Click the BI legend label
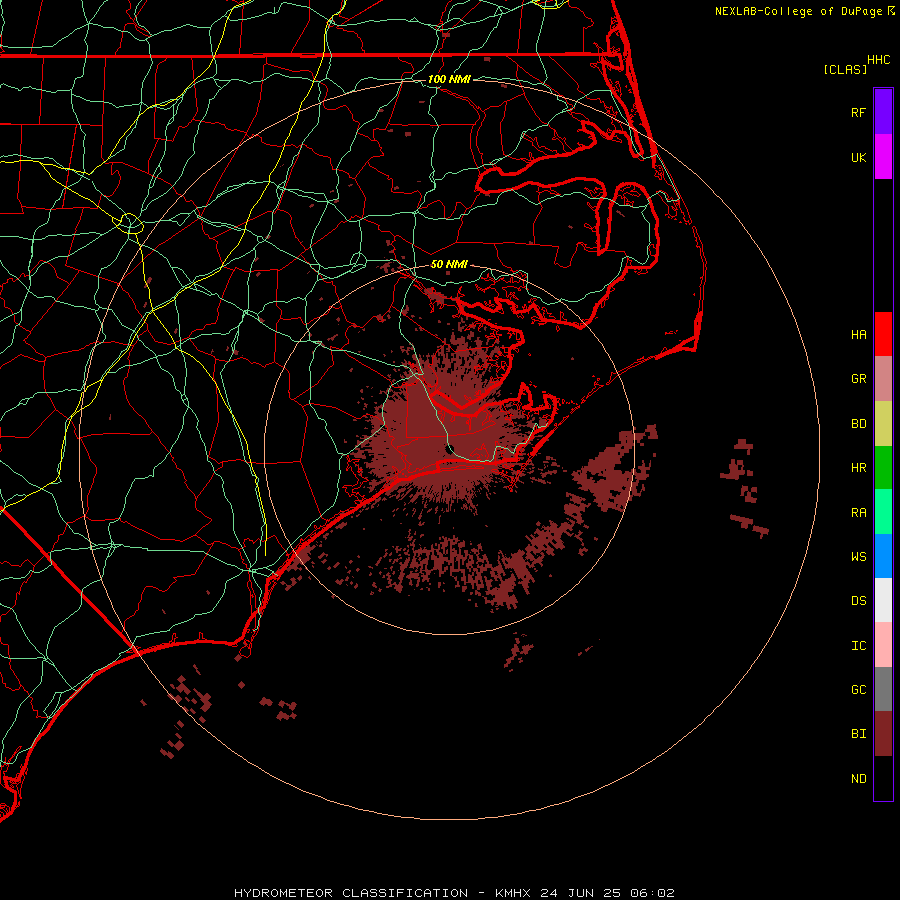This screenshot has width=900, height=900. pos(858,734)
